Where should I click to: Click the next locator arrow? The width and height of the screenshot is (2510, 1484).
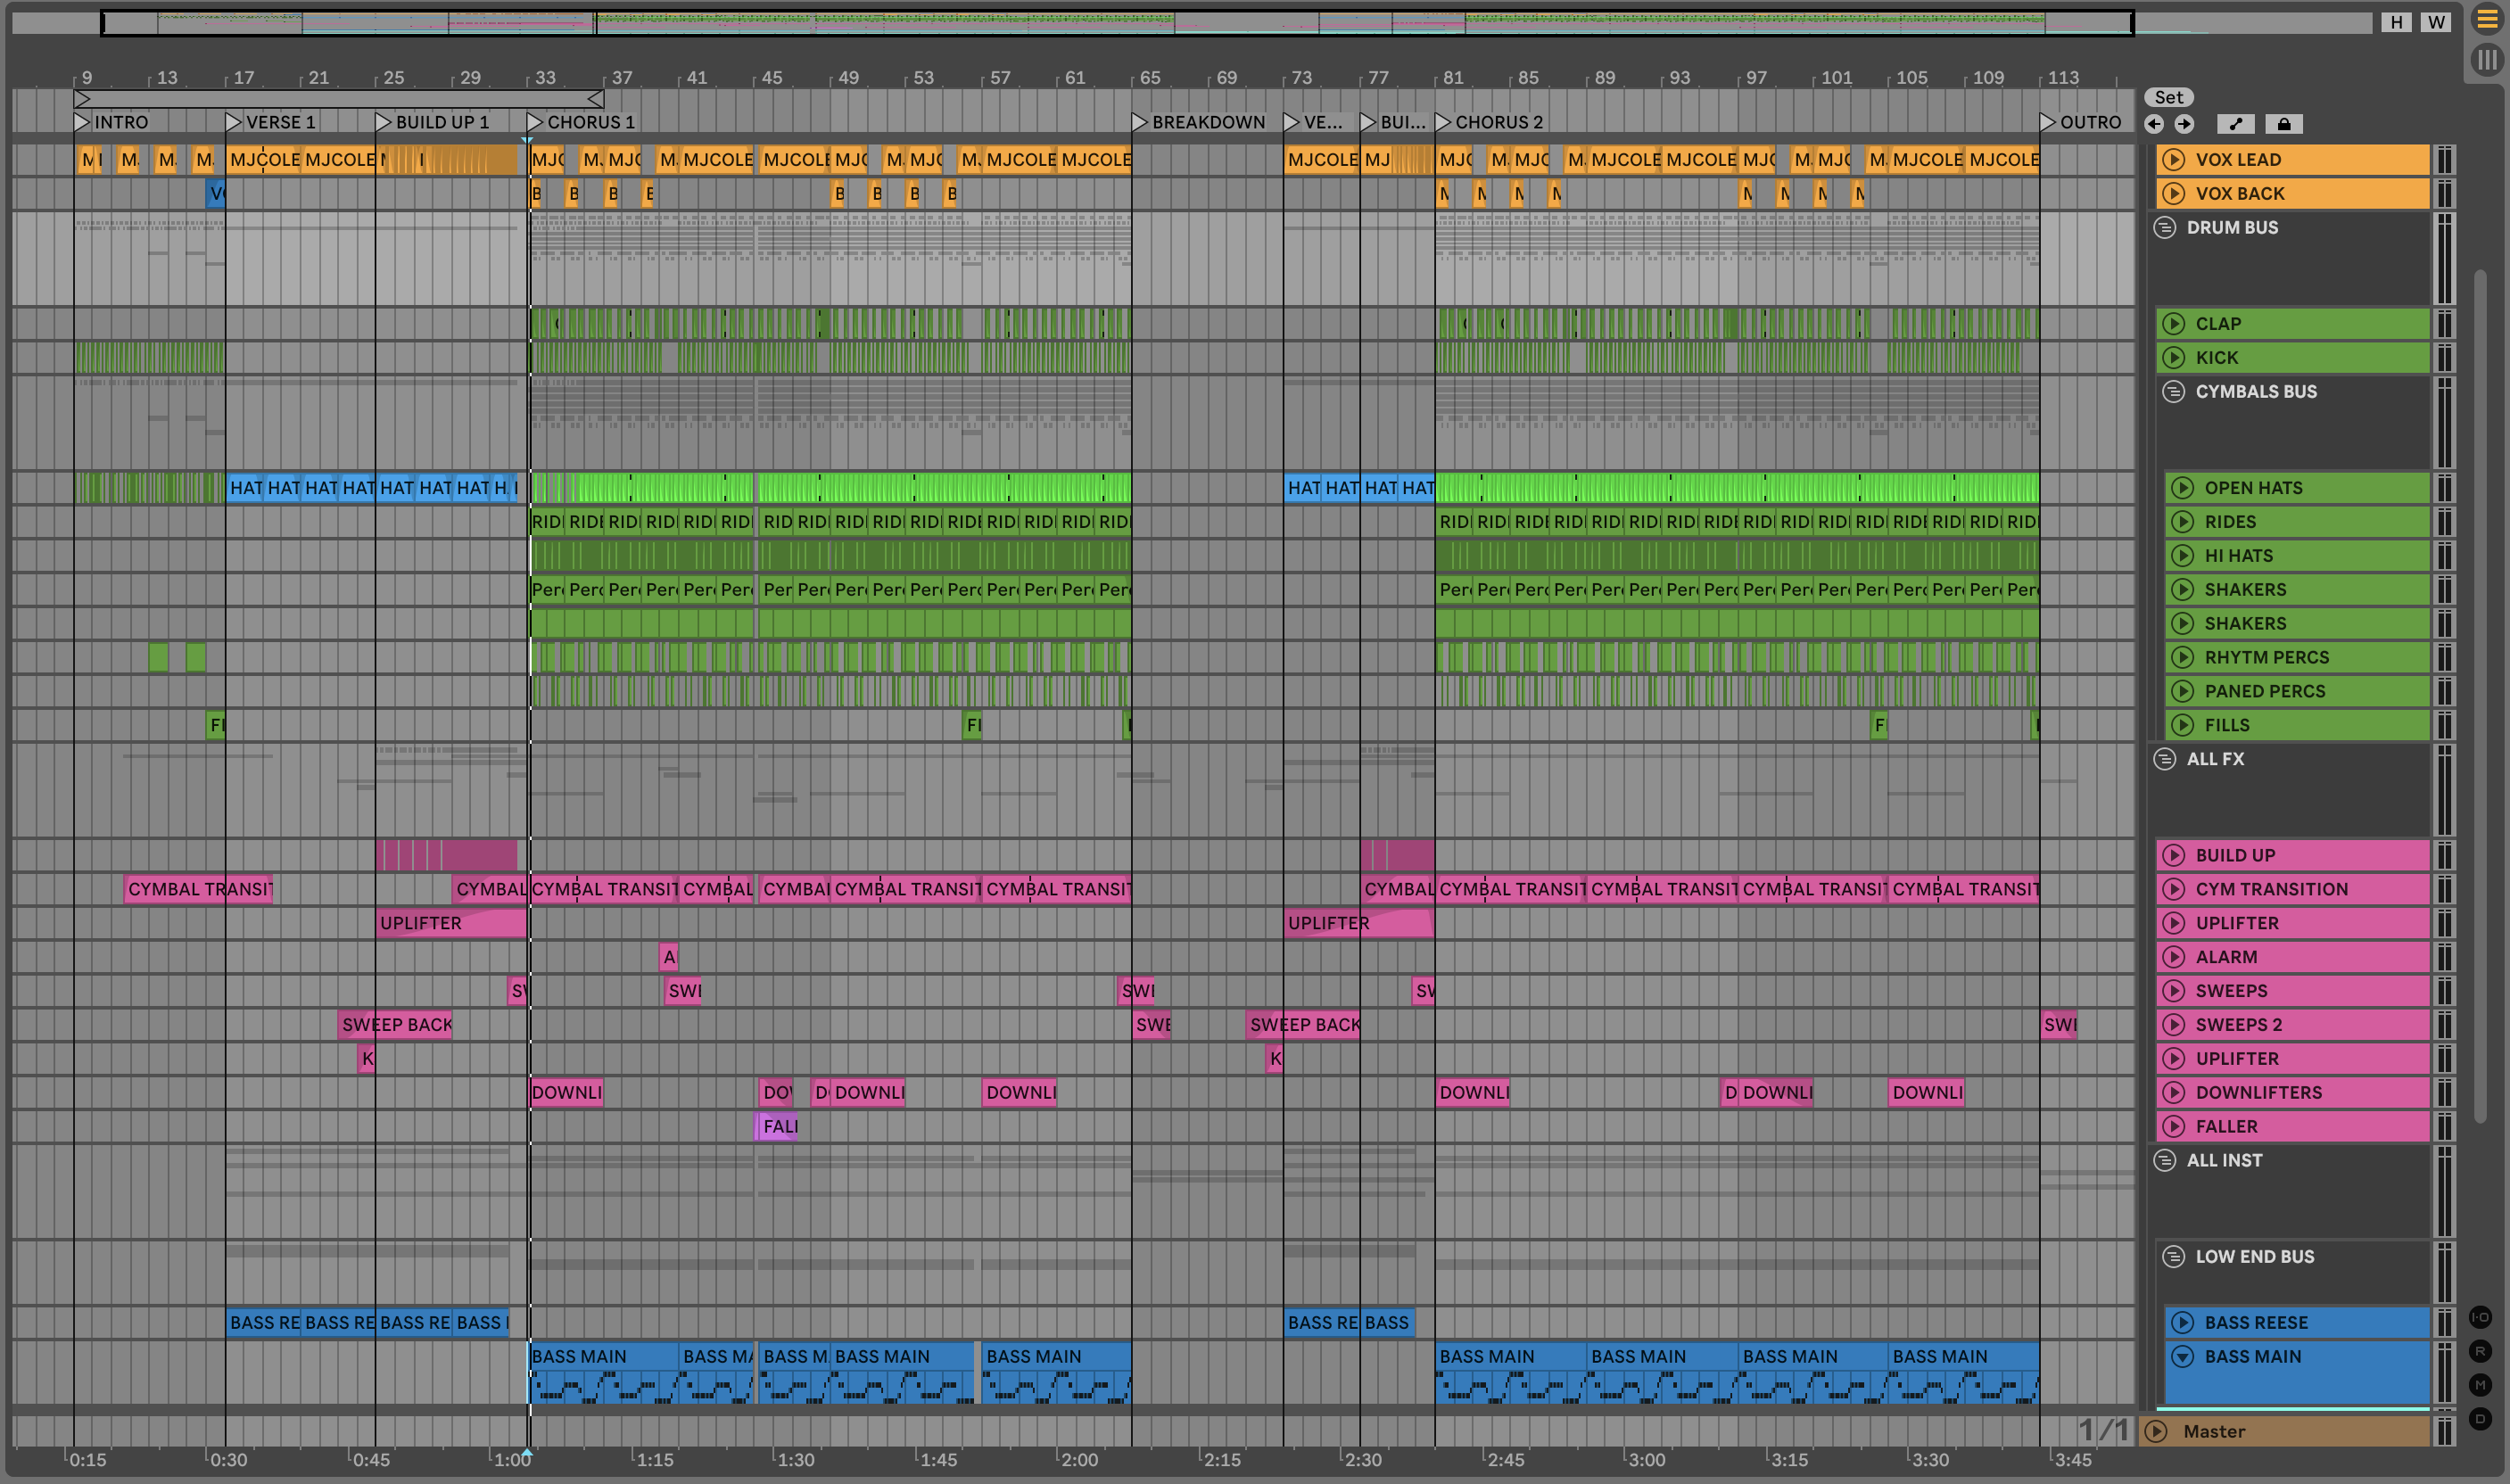(x=2184, y=124)
